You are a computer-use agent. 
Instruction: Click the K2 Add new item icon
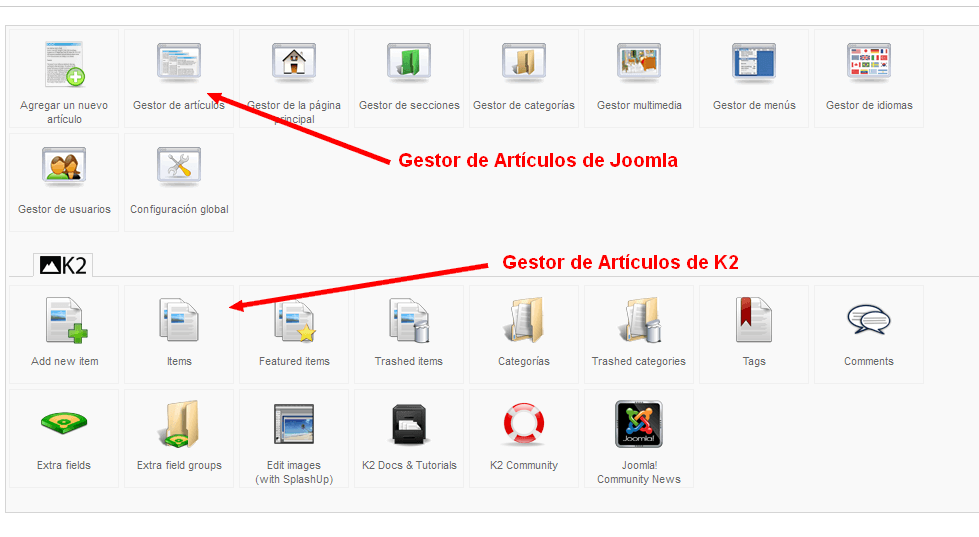pos(66,320)
